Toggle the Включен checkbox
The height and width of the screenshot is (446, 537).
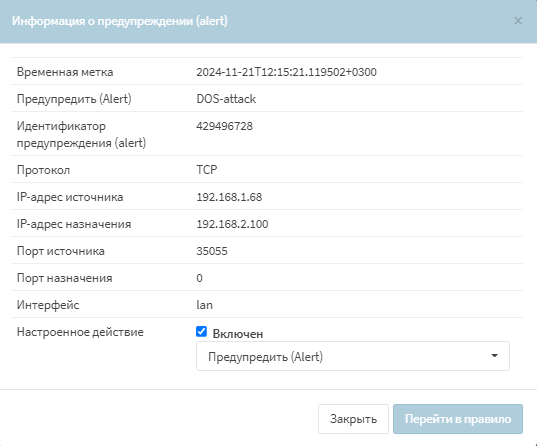pyautogui.click(x=201, y=332)
